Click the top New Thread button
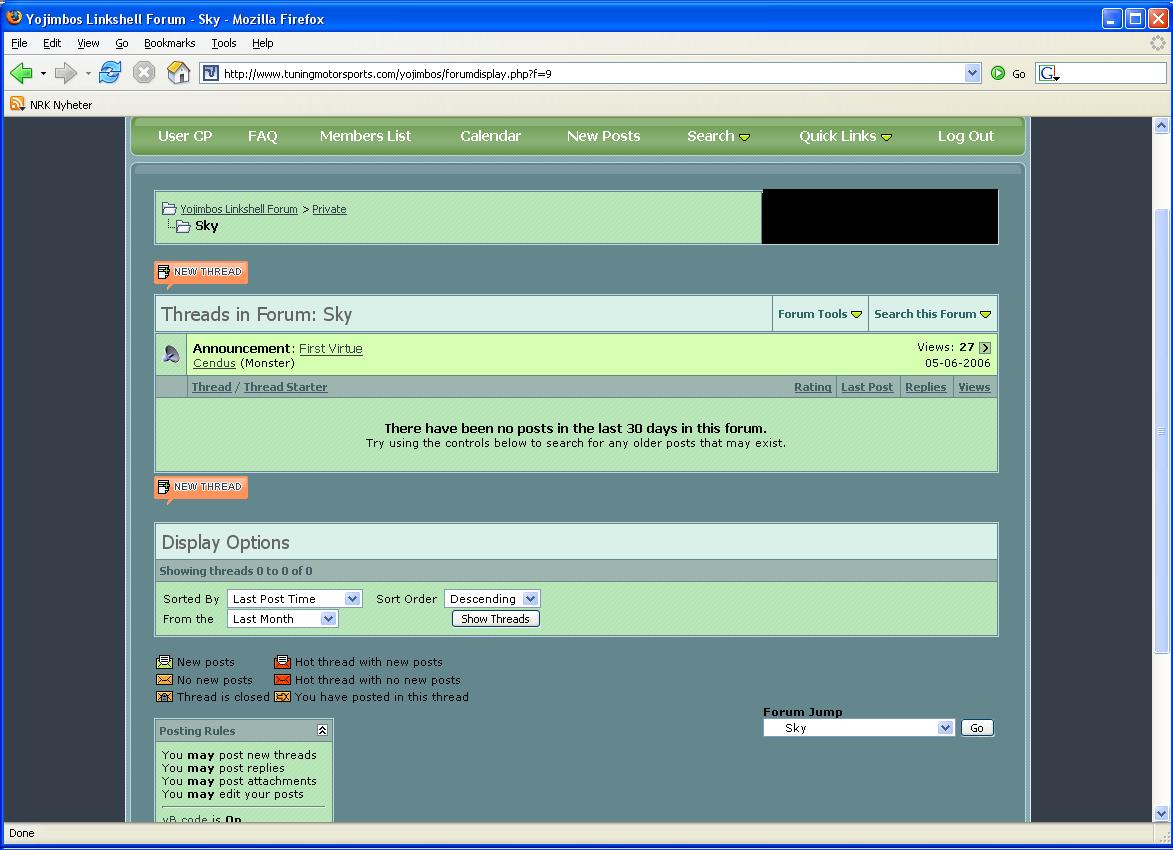 pyautogui.click(x=201, y=272)
